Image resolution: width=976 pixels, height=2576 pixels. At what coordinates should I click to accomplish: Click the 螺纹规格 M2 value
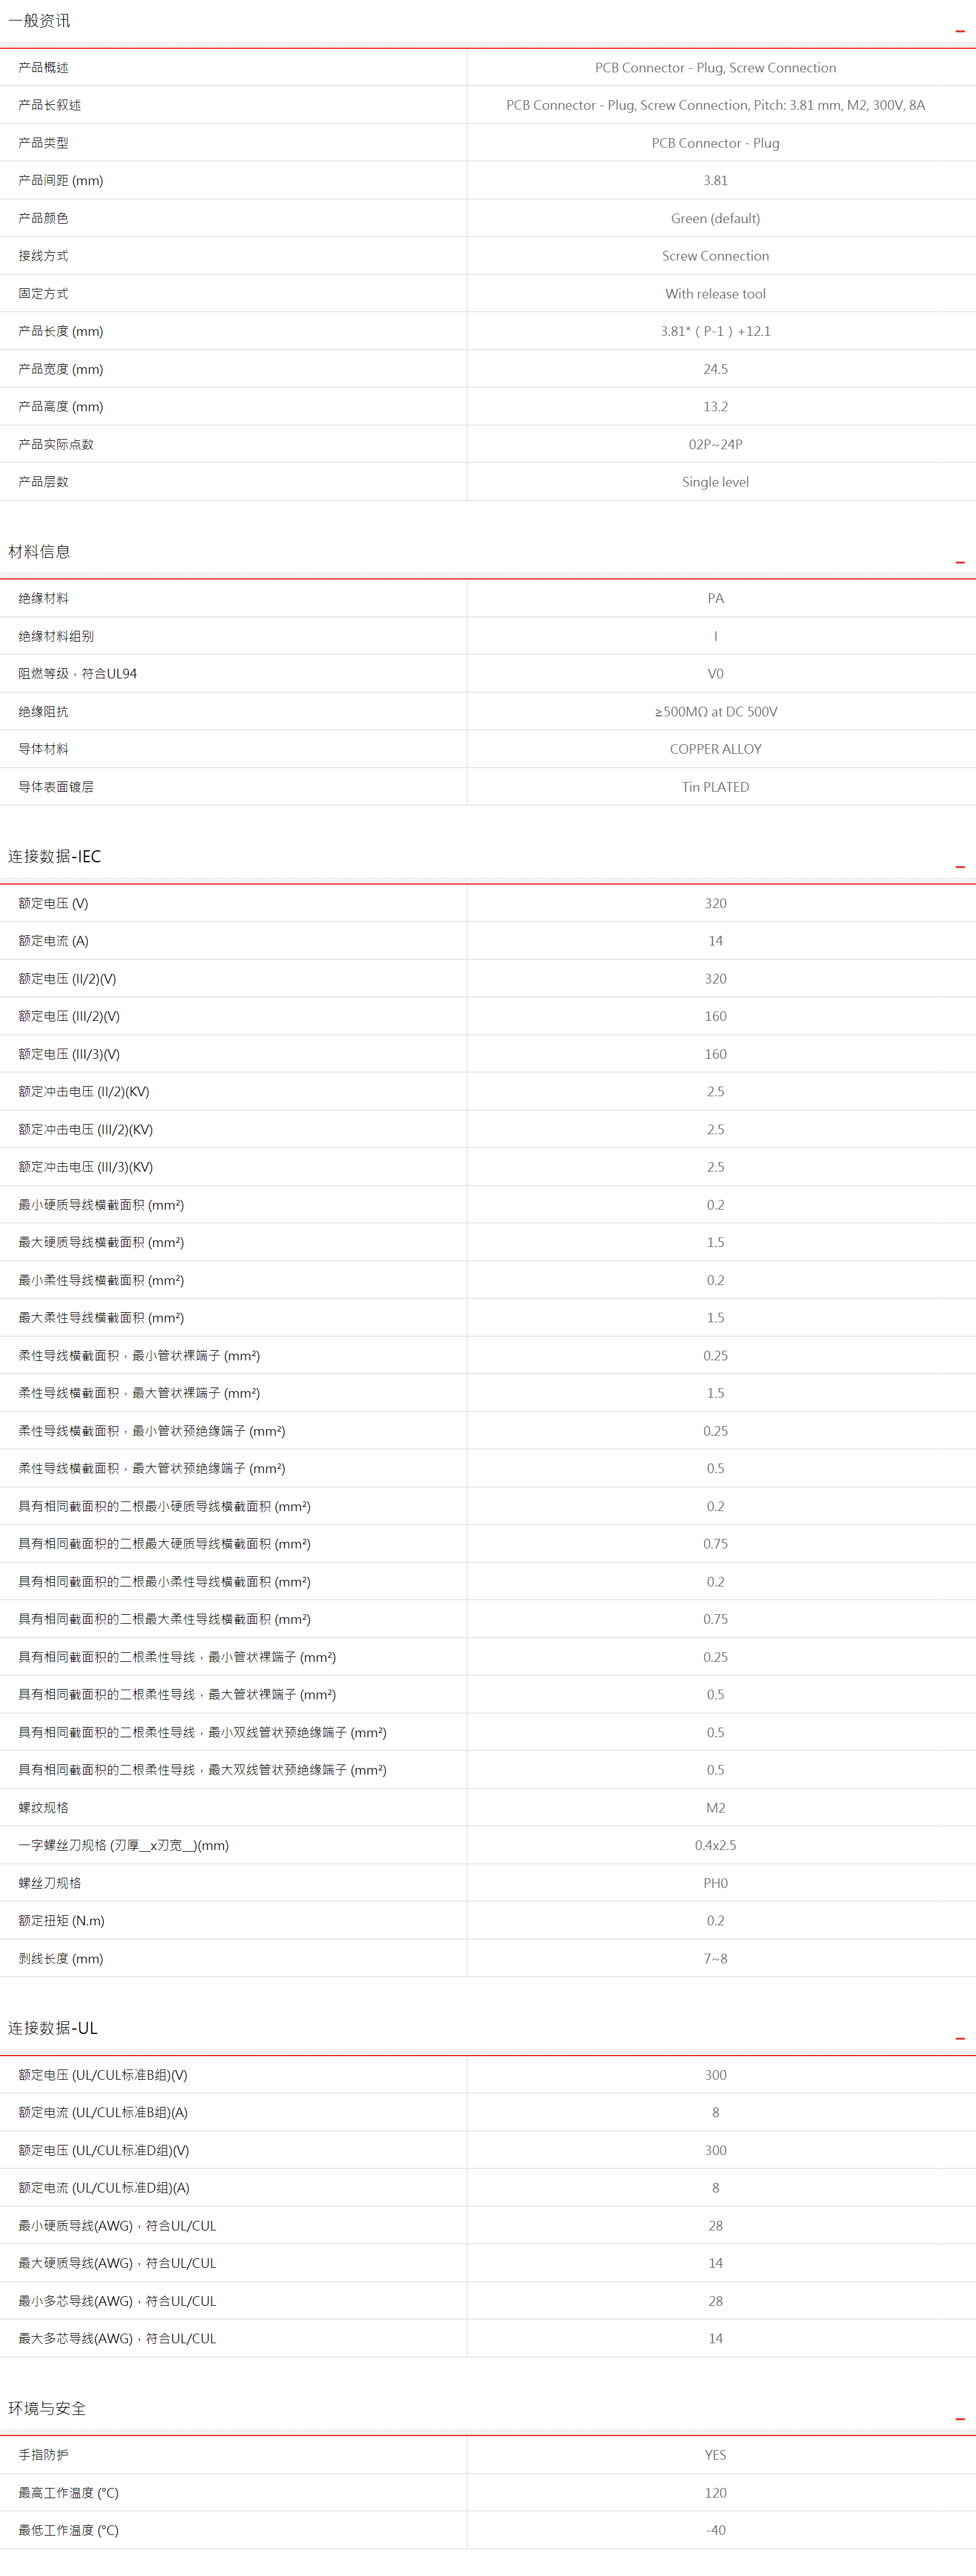(715, 1808)
